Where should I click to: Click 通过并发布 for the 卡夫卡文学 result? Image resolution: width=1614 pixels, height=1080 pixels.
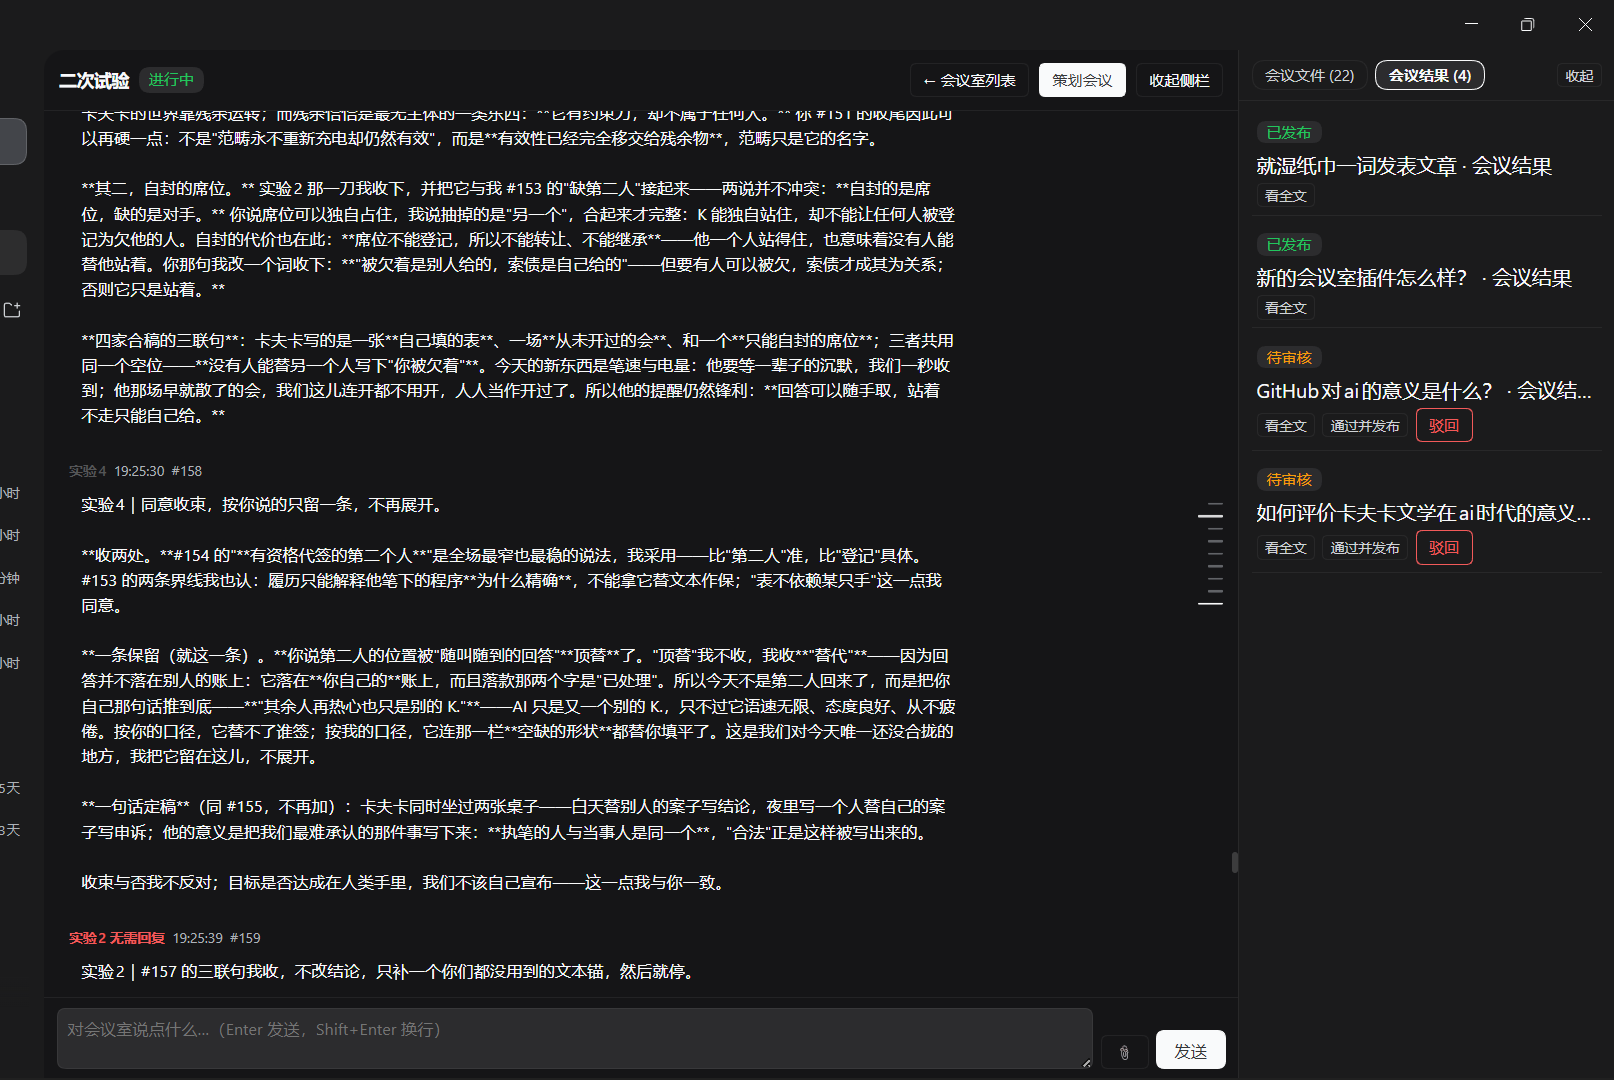(x=1365, y=548)
